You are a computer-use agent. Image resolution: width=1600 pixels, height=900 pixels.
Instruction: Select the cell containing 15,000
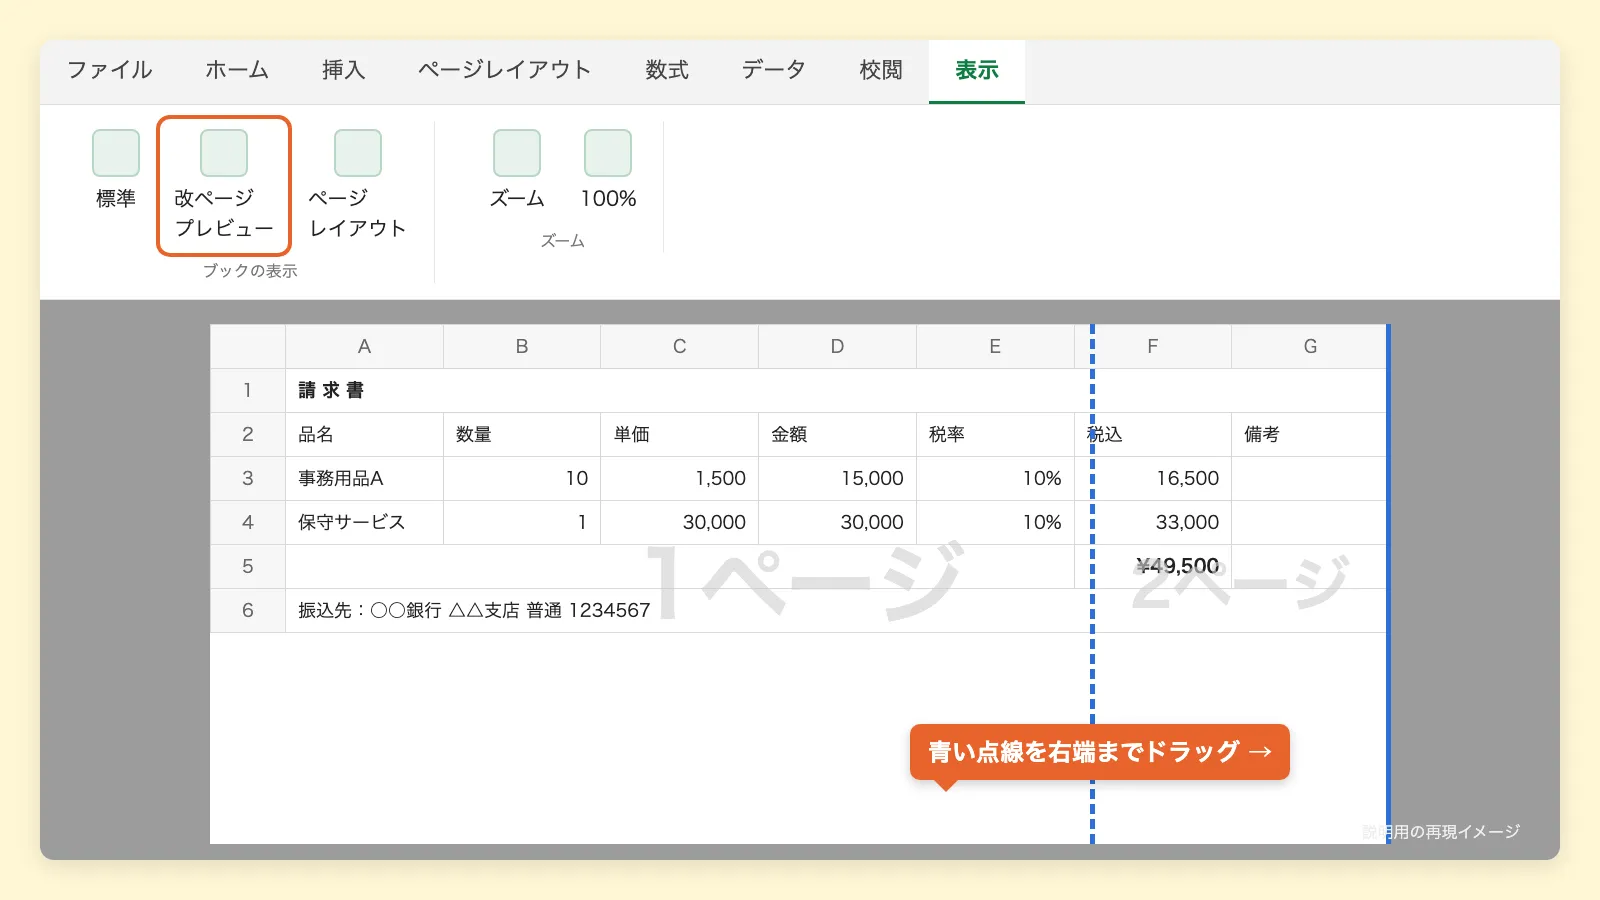coord(837,478)
